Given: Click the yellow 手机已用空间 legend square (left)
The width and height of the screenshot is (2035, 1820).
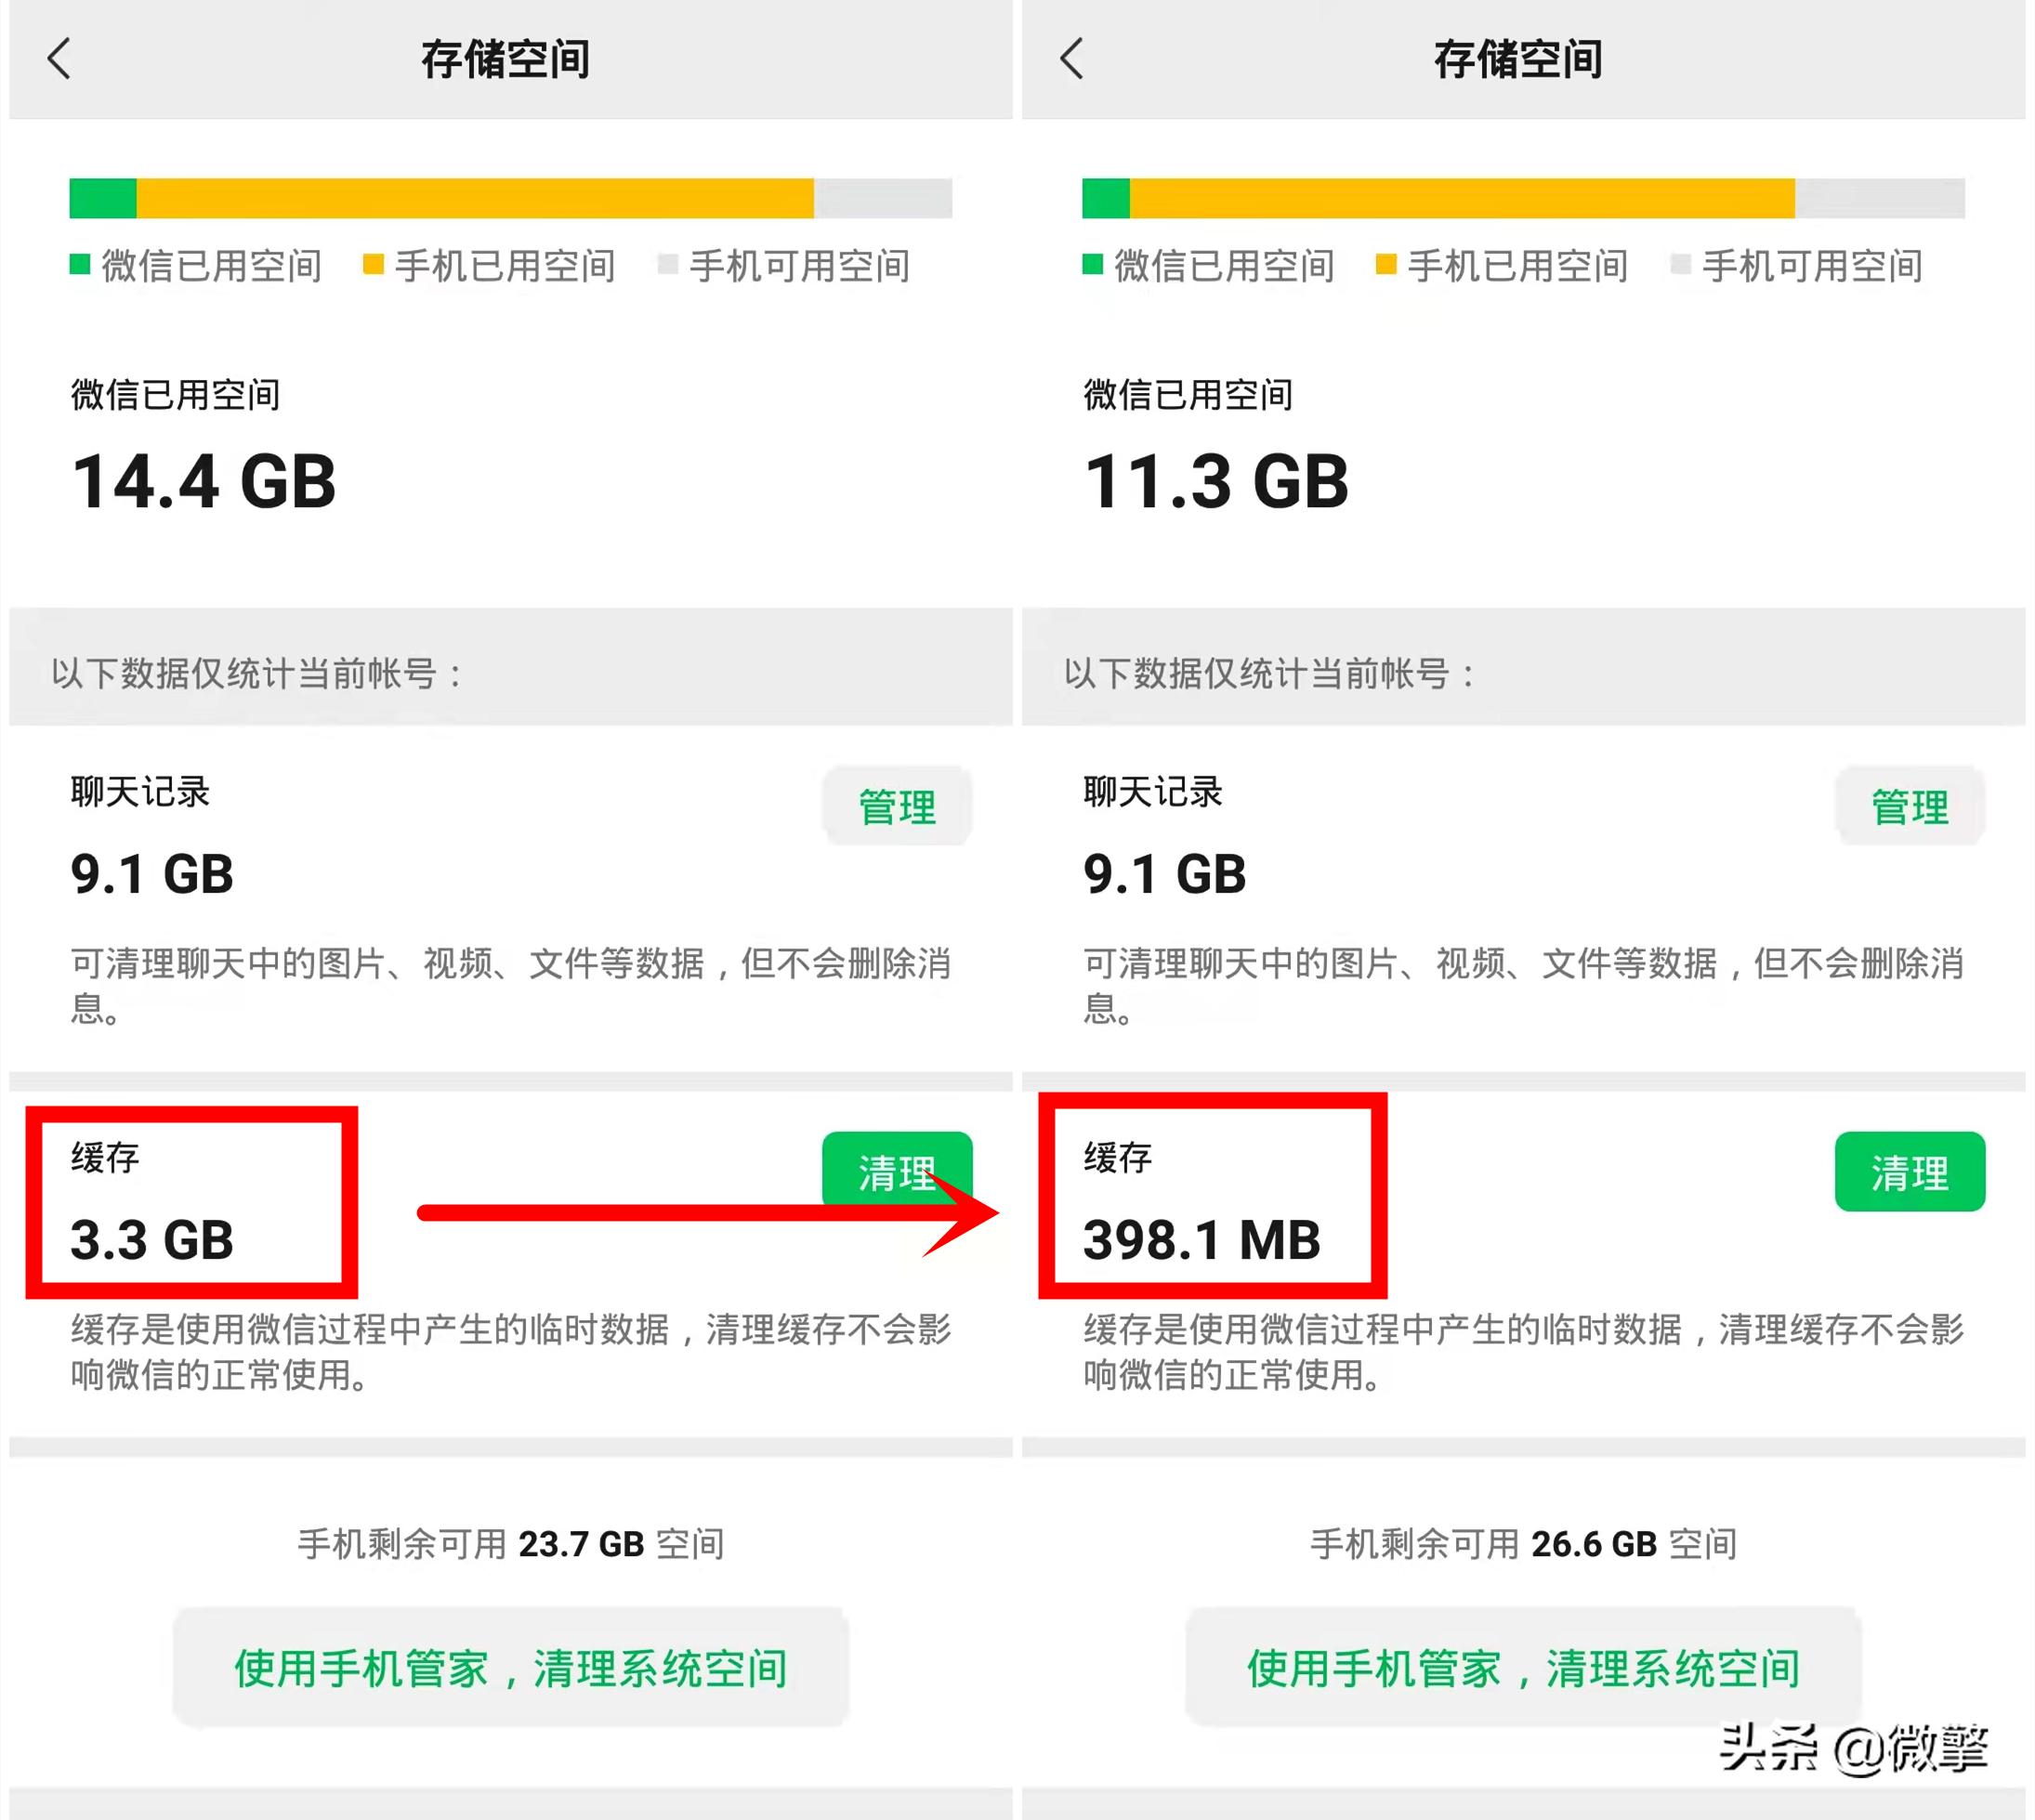Looking at the screenshot, I should tap(372, 266).
